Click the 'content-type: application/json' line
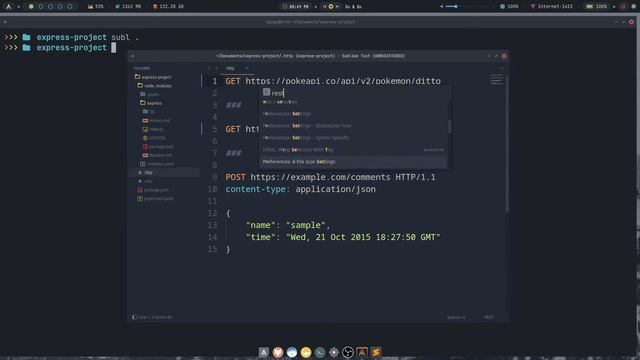Viewport: 640px width, 360px height. (x=300, y=189)
